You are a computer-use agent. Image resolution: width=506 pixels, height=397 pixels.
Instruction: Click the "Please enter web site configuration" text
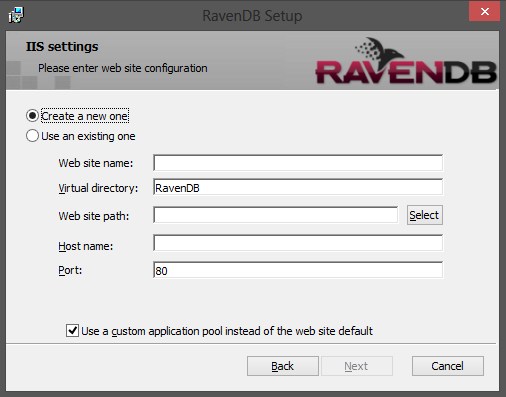point(123,68)
